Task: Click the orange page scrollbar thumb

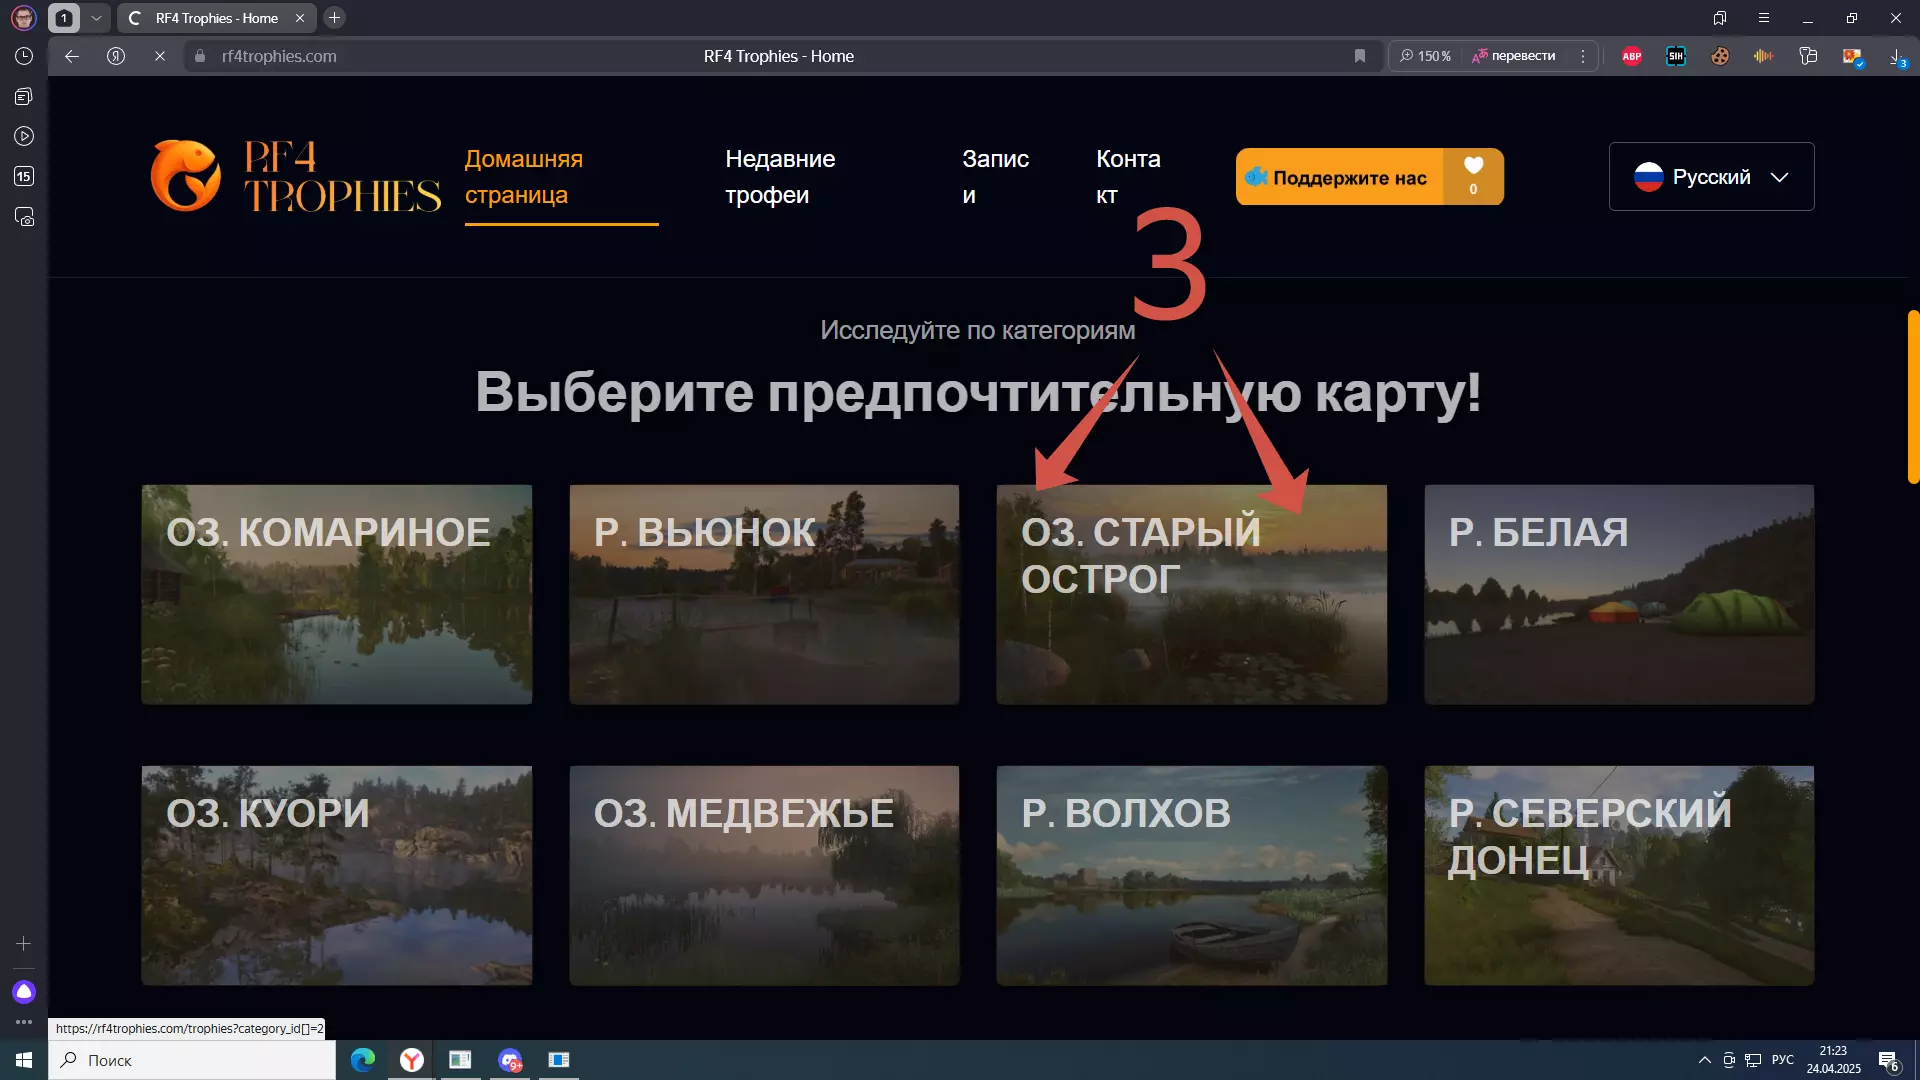Action: tap(1912, 397)
